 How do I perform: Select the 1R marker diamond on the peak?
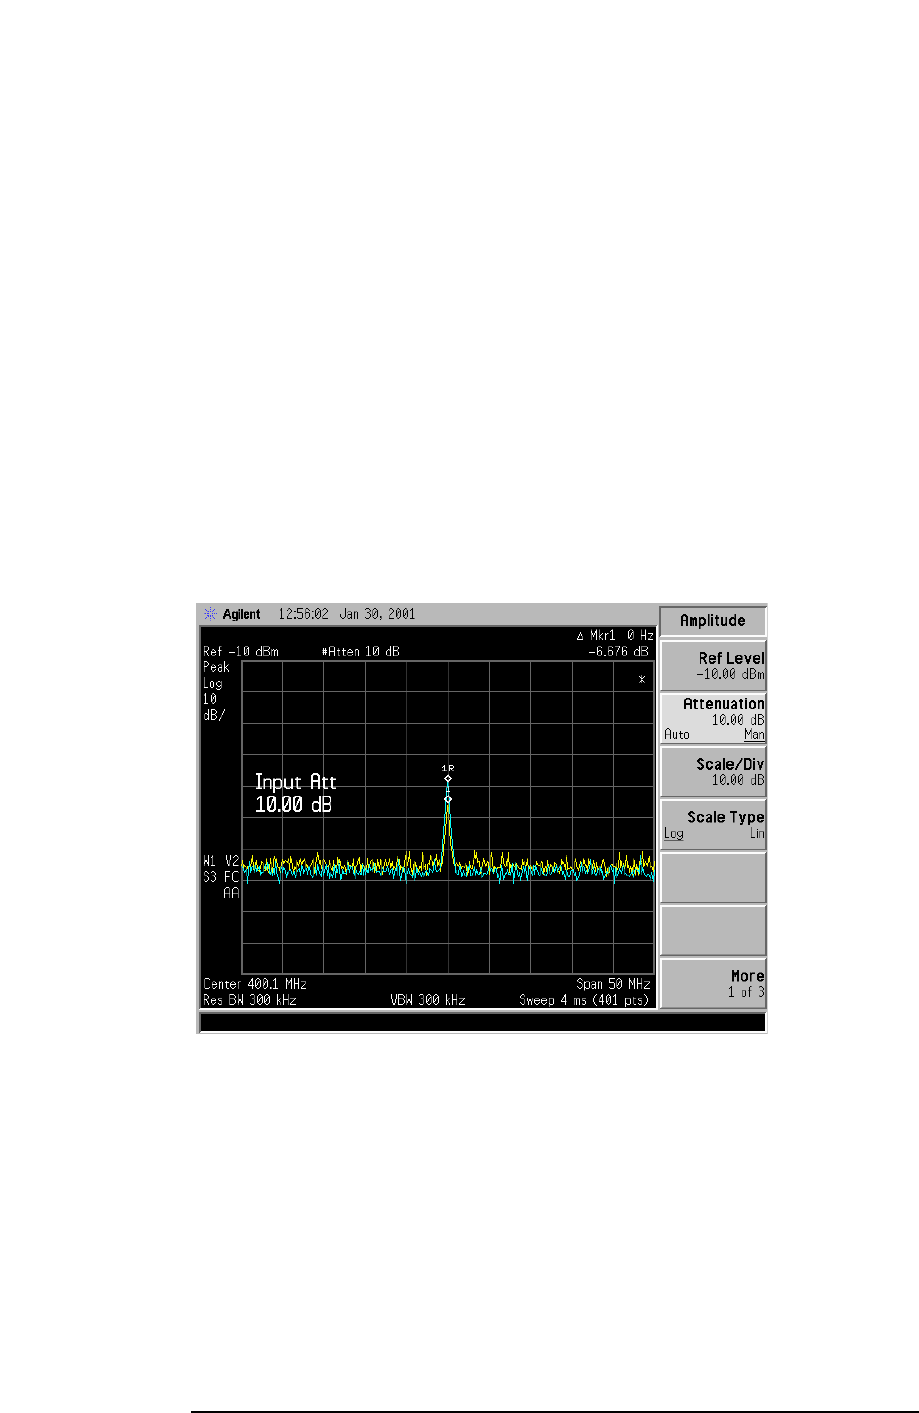tap(448, 778)
